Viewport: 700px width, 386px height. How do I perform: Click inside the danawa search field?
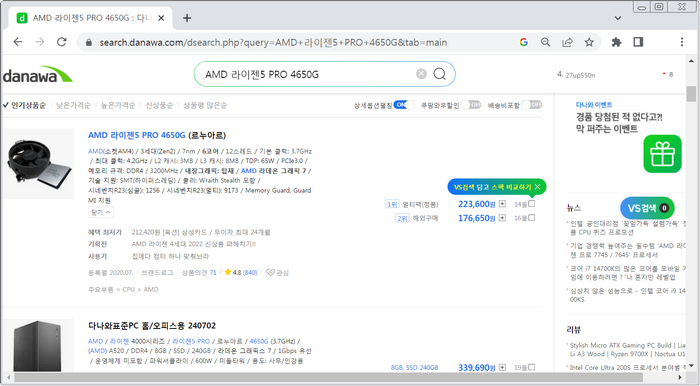tap(308, 74)
